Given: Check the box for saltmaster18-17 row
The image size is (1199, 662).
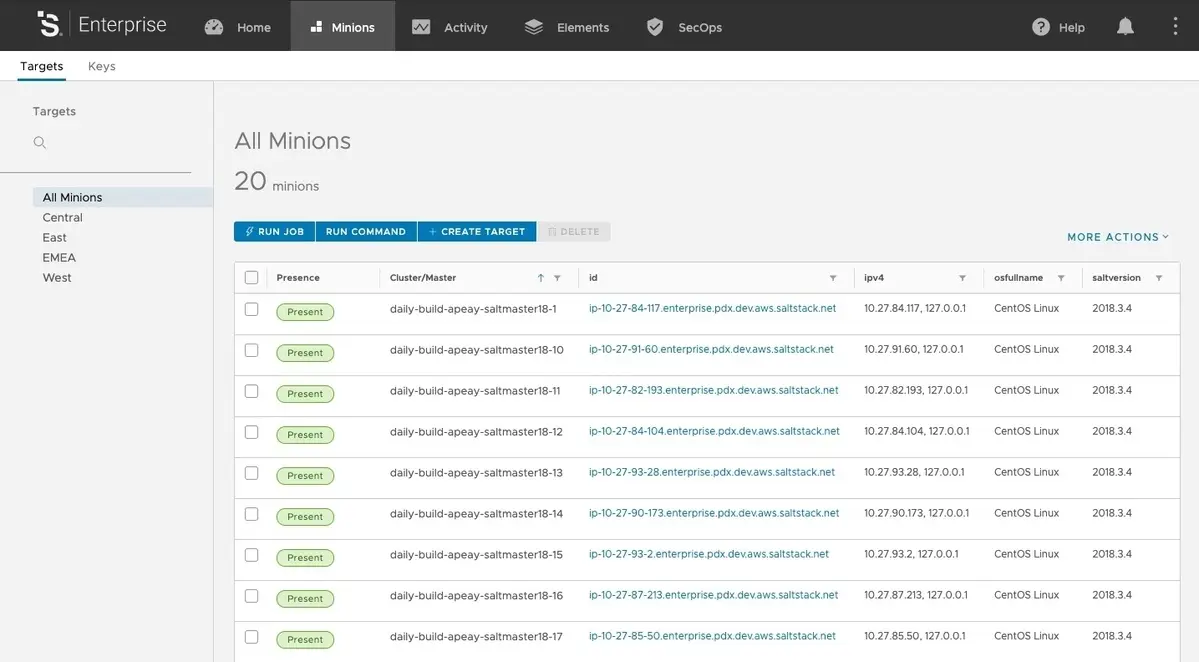Looking at the screenshot, I should [x=252, y=637].
